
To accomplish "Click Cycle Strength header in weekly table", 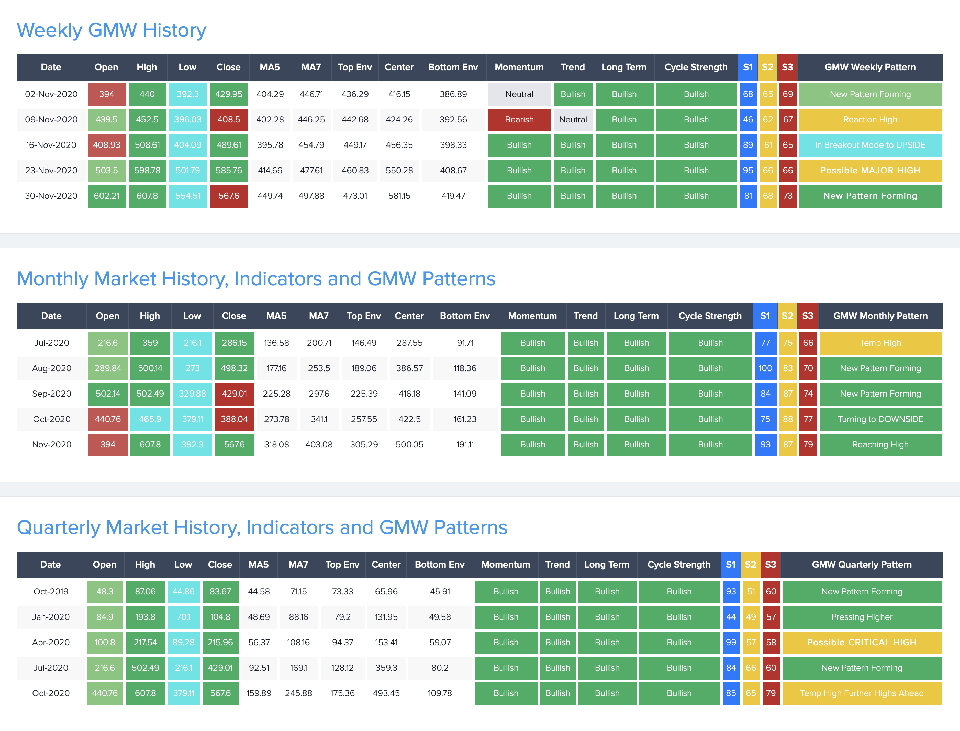I will (696, 67).
